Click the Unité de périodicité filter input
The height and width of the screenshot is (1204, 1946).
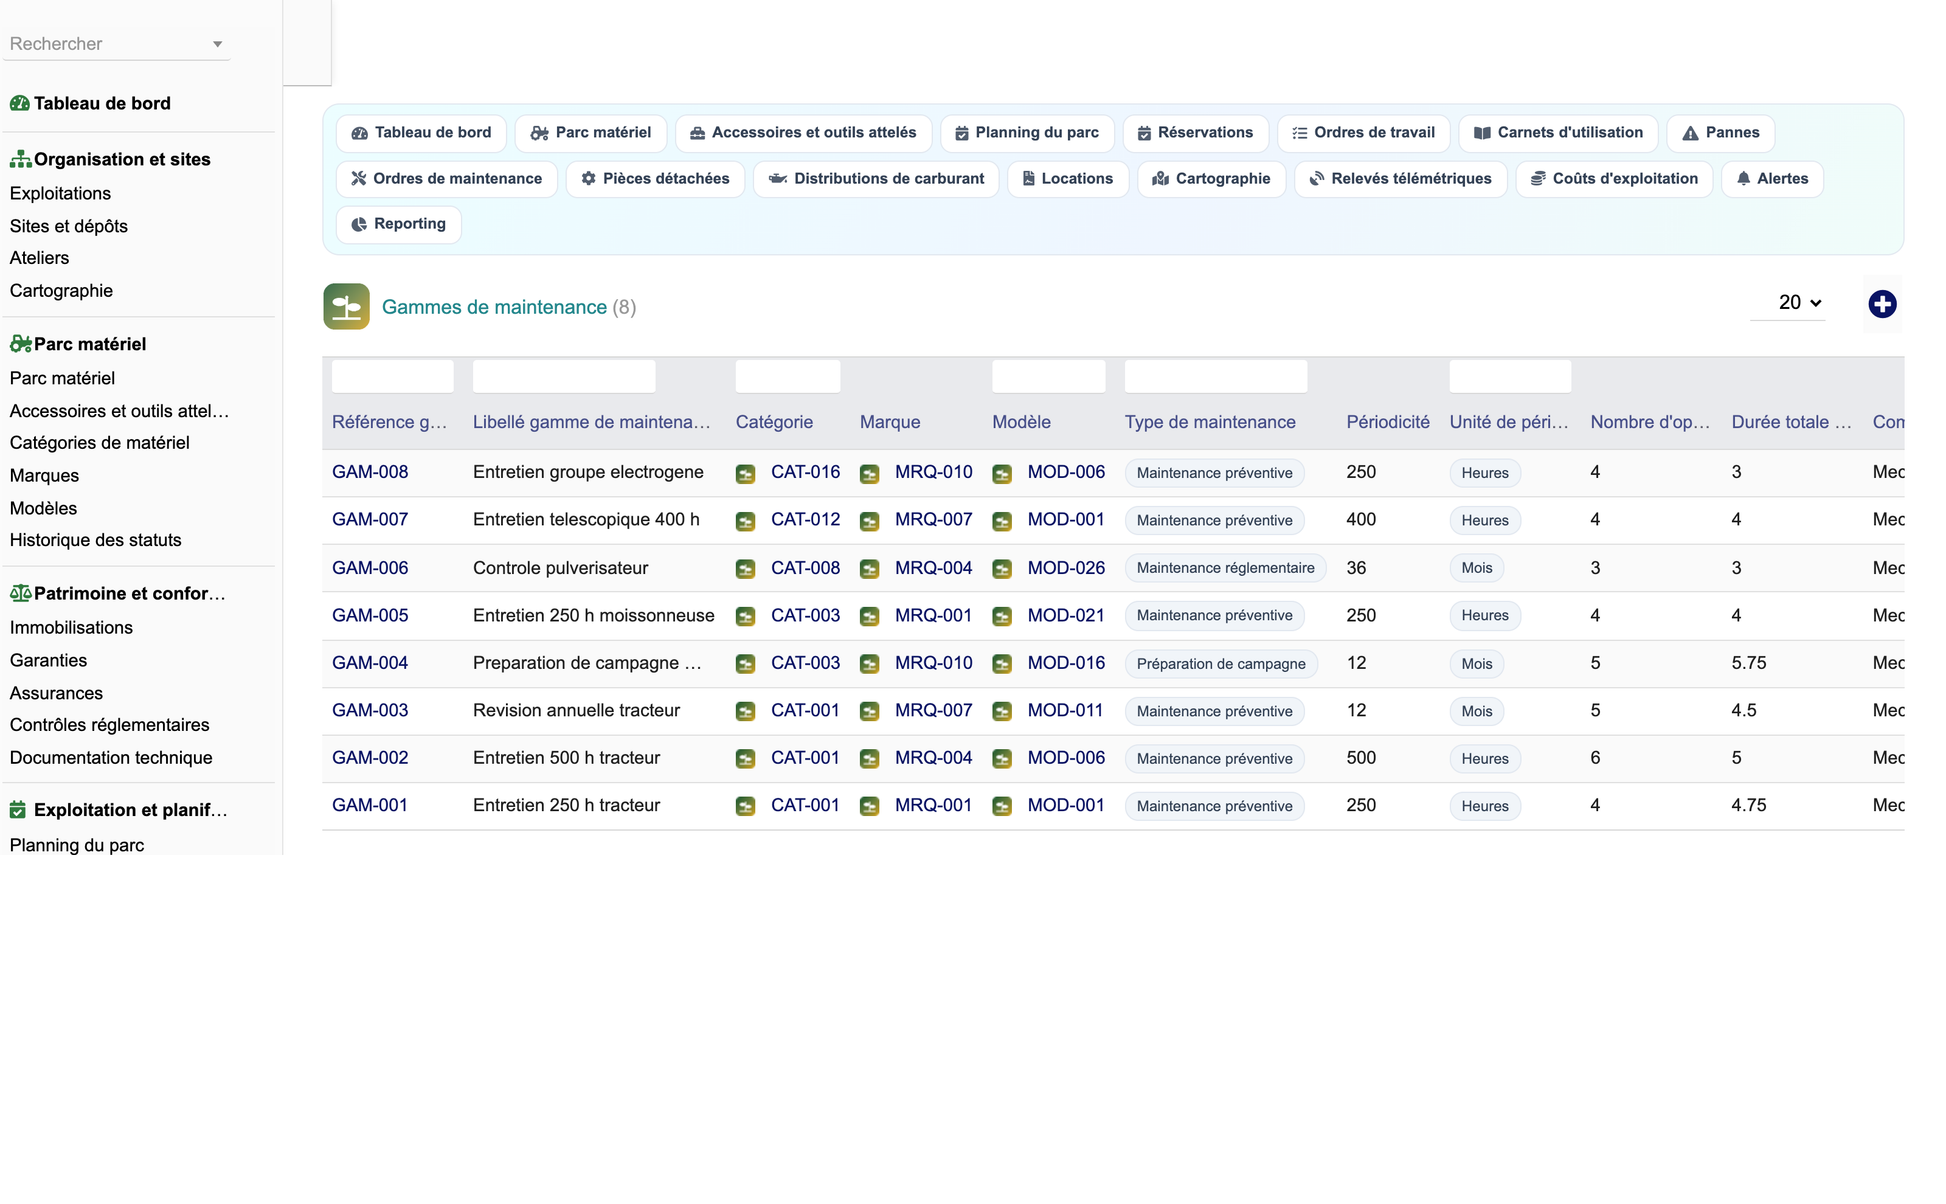[1510, 376]
